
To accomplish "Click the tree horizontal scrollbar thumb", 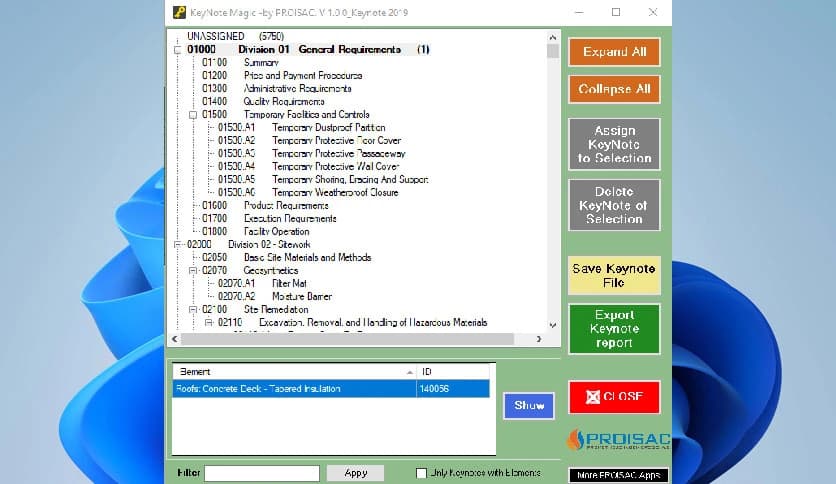I will coord(348,339).
